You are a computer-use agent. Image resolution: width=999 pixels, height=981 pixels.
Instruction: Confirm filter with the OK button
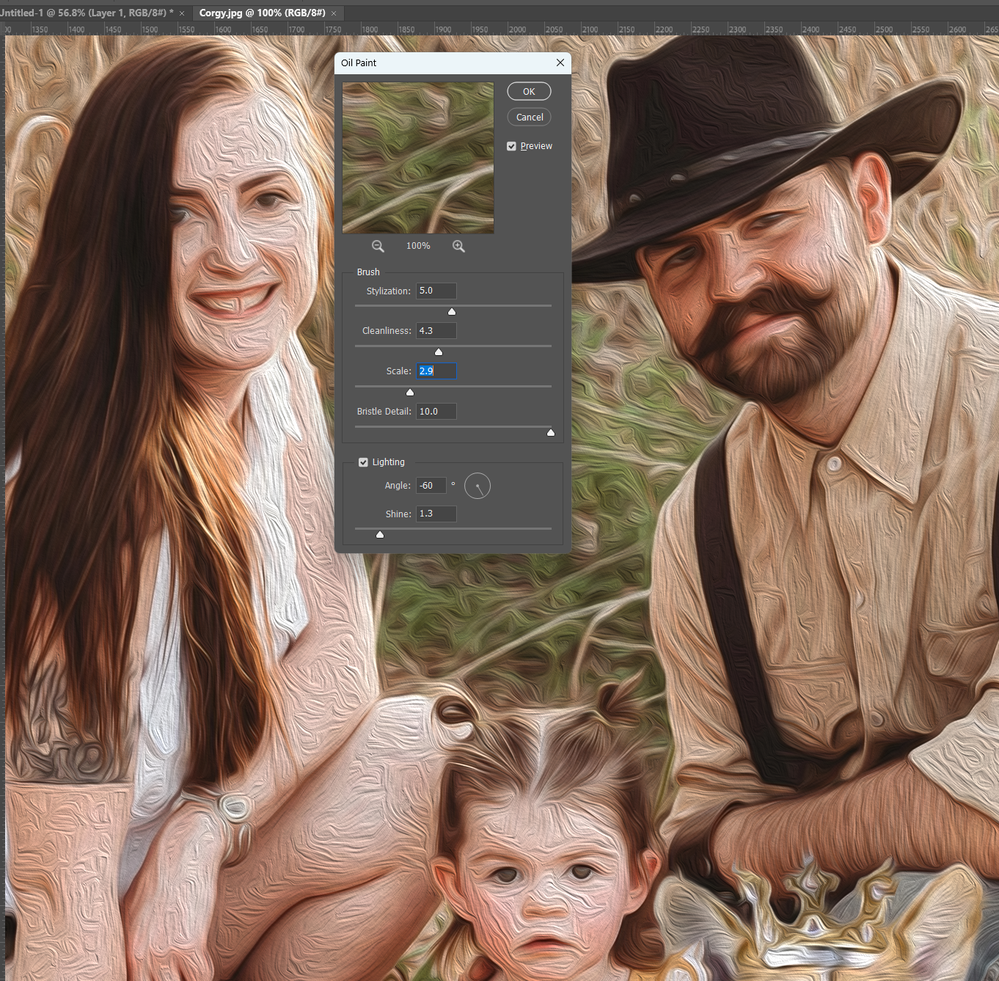point(529,92)
